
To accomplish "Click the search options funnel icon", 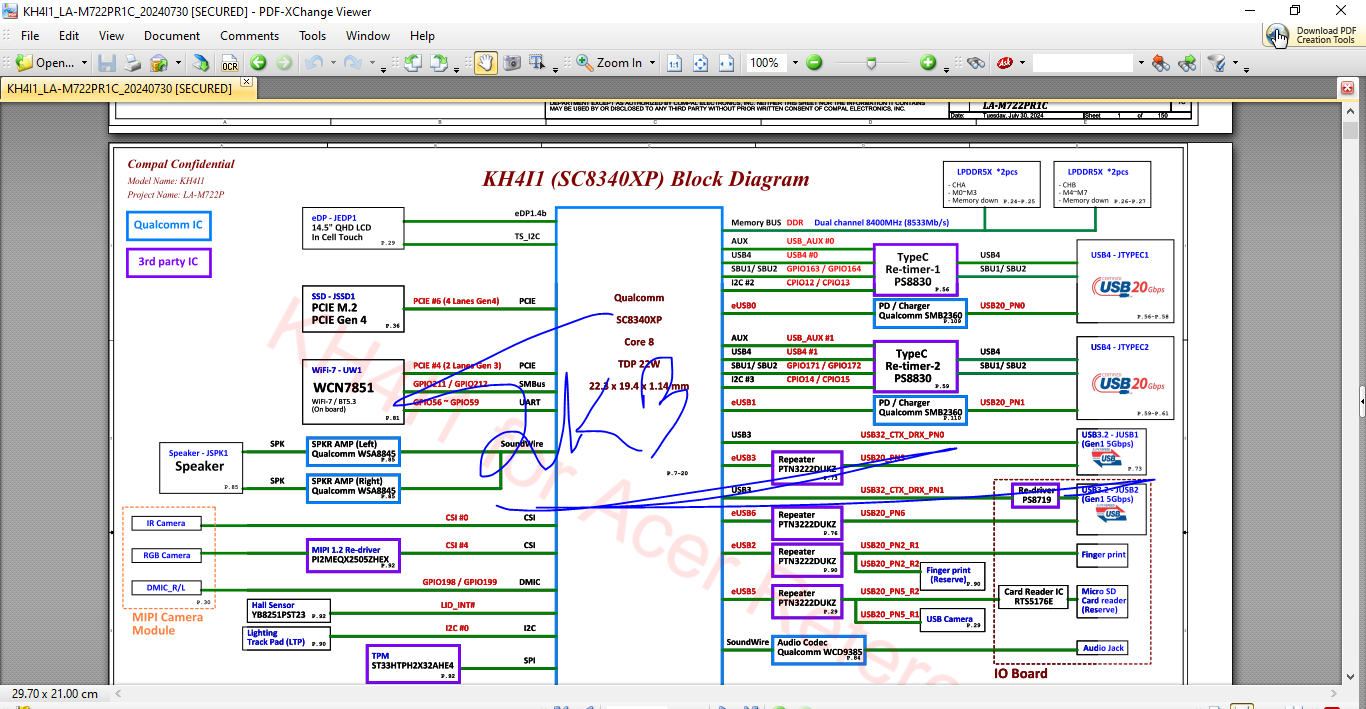I will point(1217,62).
